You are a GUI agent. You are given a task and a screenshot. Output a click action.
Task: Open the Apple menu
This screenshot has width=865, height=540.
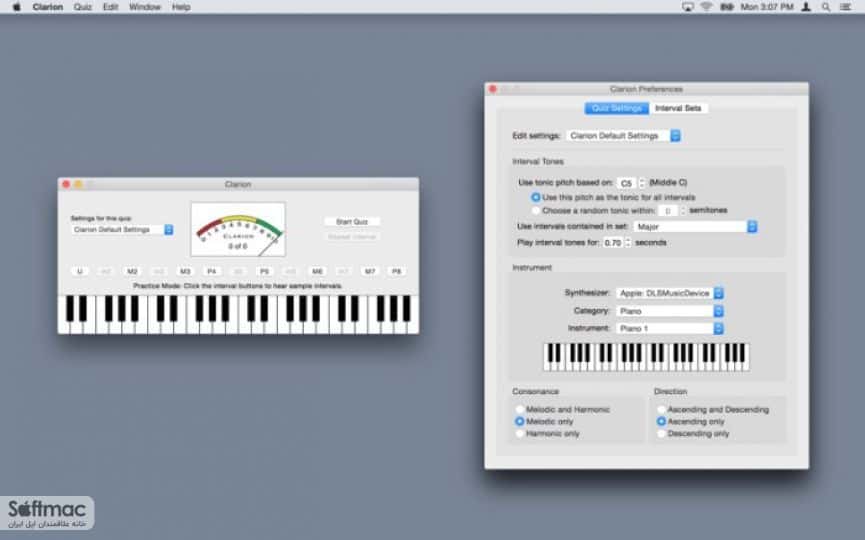pos(17,7)
